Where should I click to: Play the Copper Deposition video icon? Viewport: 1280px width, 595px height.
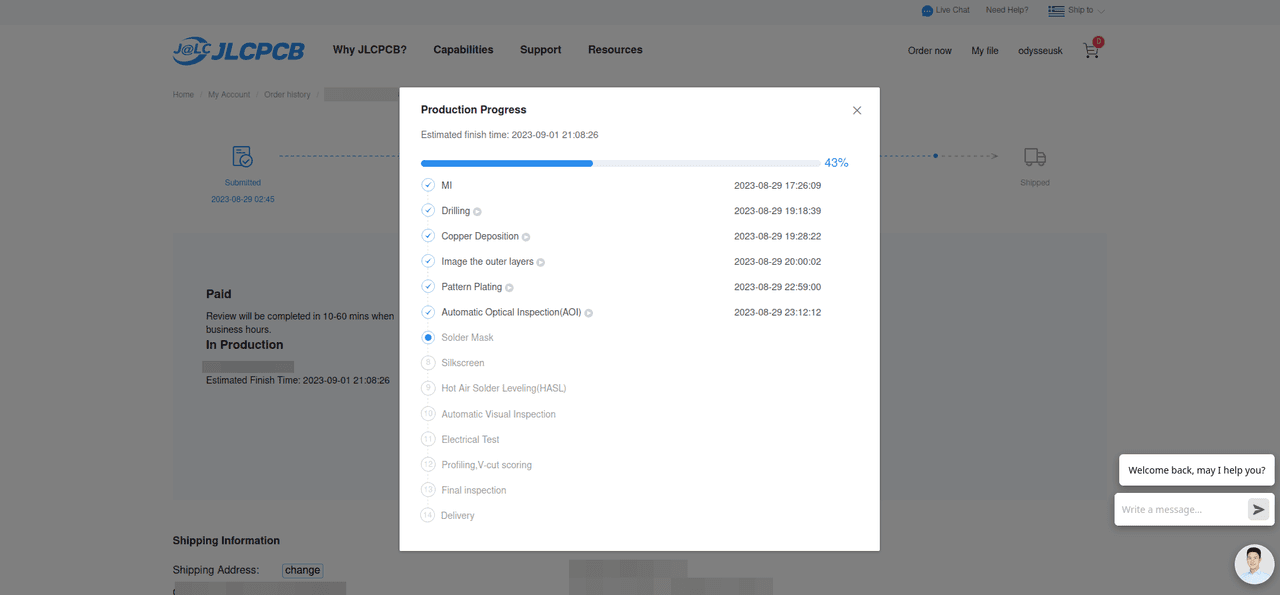click(526, 237)
